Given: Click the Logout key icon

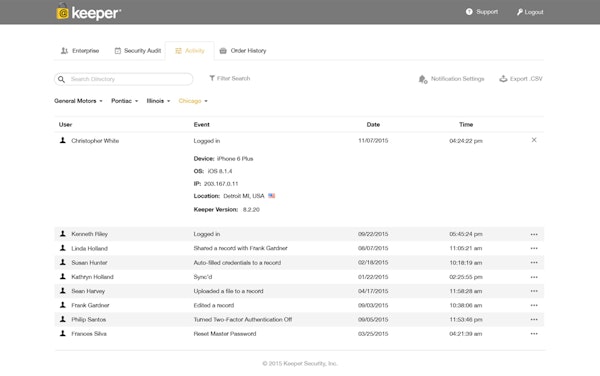Looking at the screenshot, I should 520,12.
